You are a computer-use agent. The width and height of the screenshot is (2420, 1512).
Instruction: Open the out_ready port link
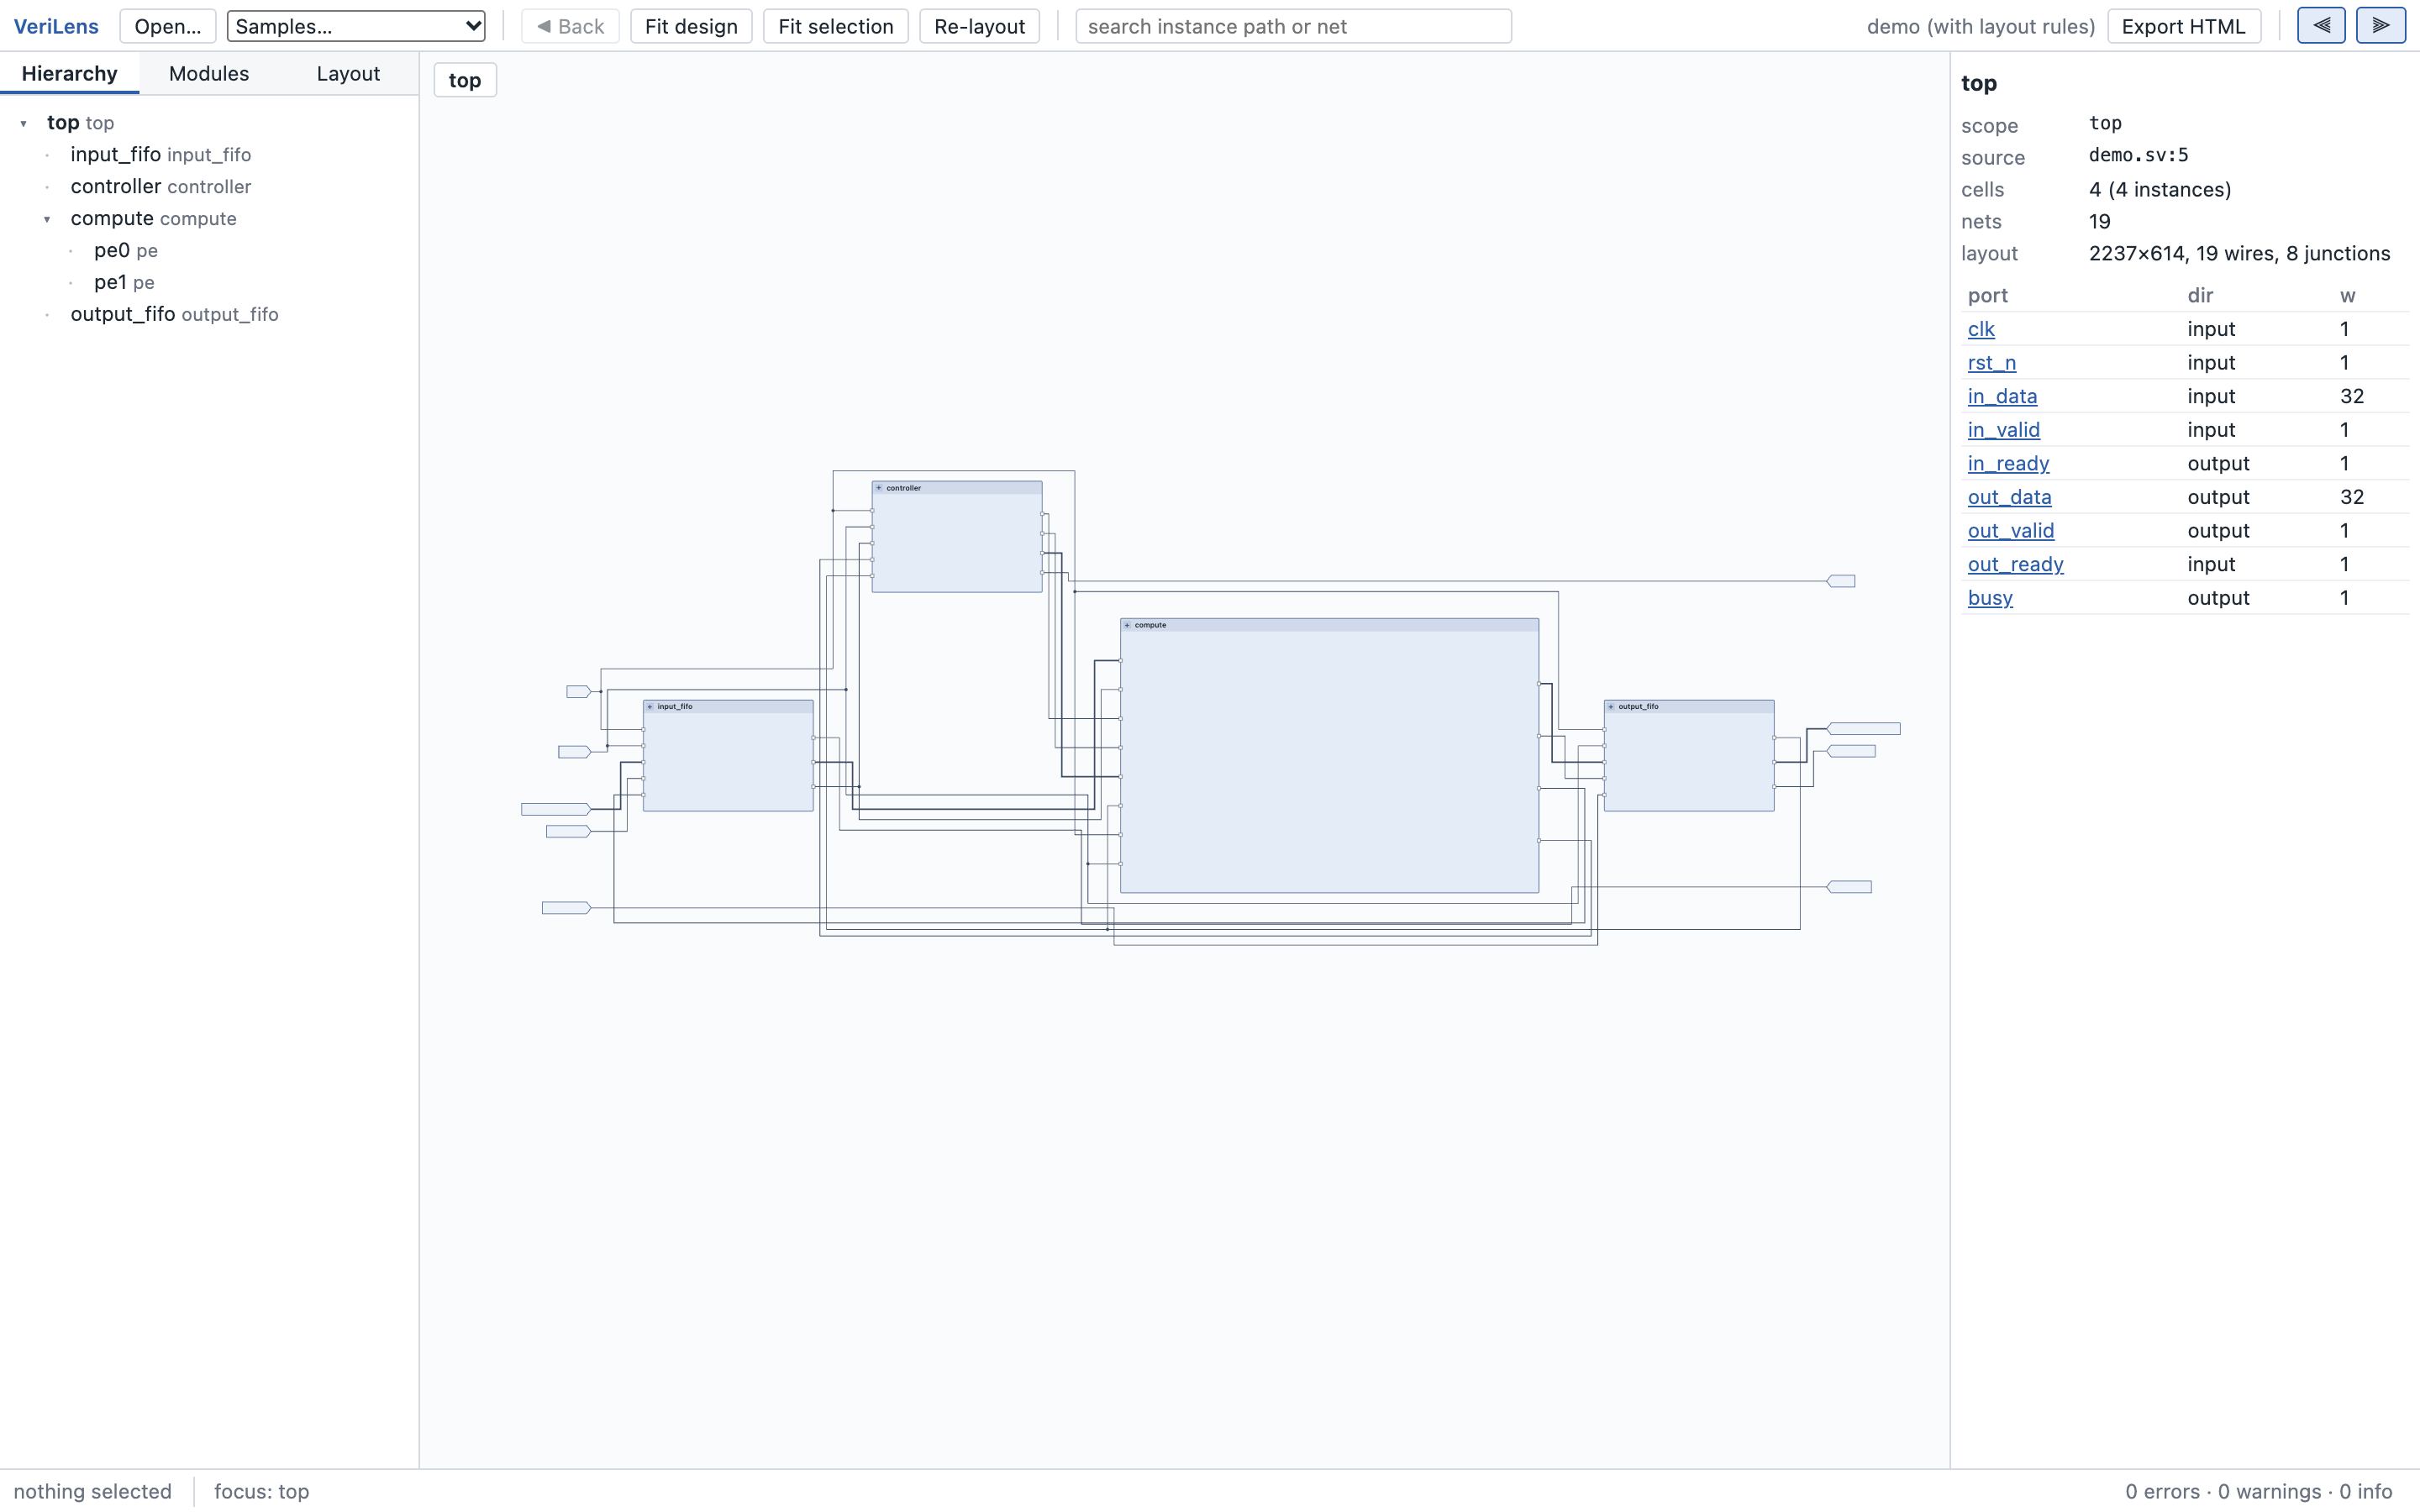pyautogui.click(x=2015, y=564)
